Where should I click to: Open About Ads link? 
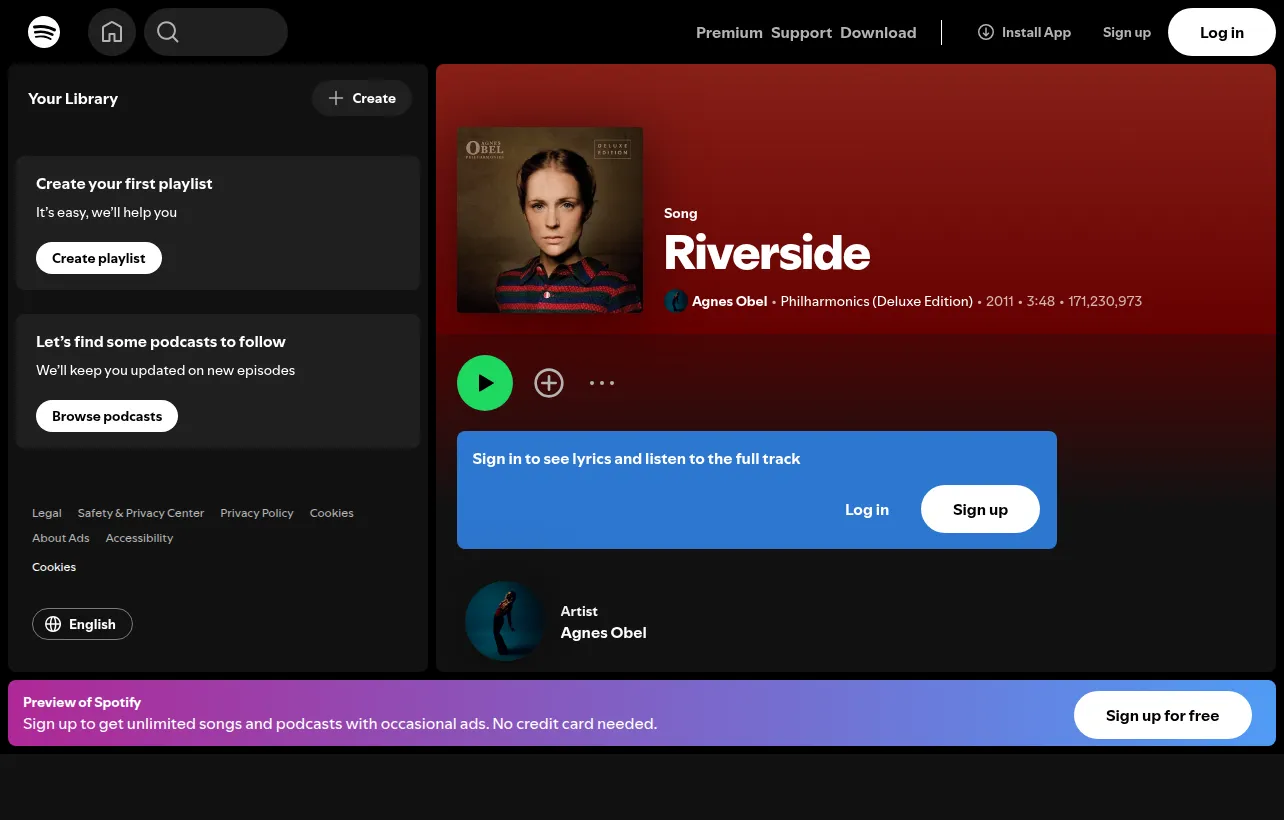point(61,538)
